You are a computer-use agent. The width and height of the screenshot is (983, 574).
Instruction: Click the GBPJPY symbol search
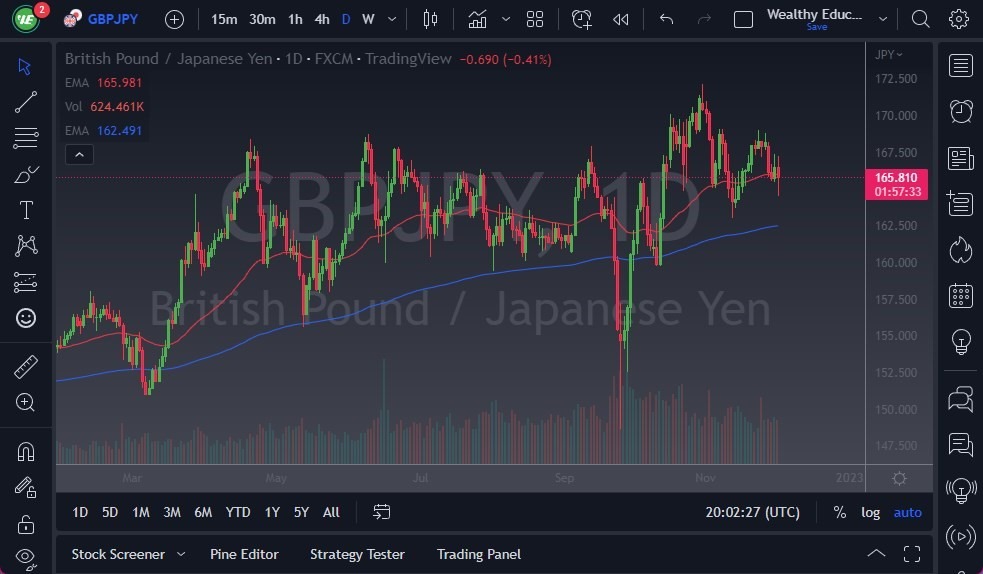[x=101, y=19]
